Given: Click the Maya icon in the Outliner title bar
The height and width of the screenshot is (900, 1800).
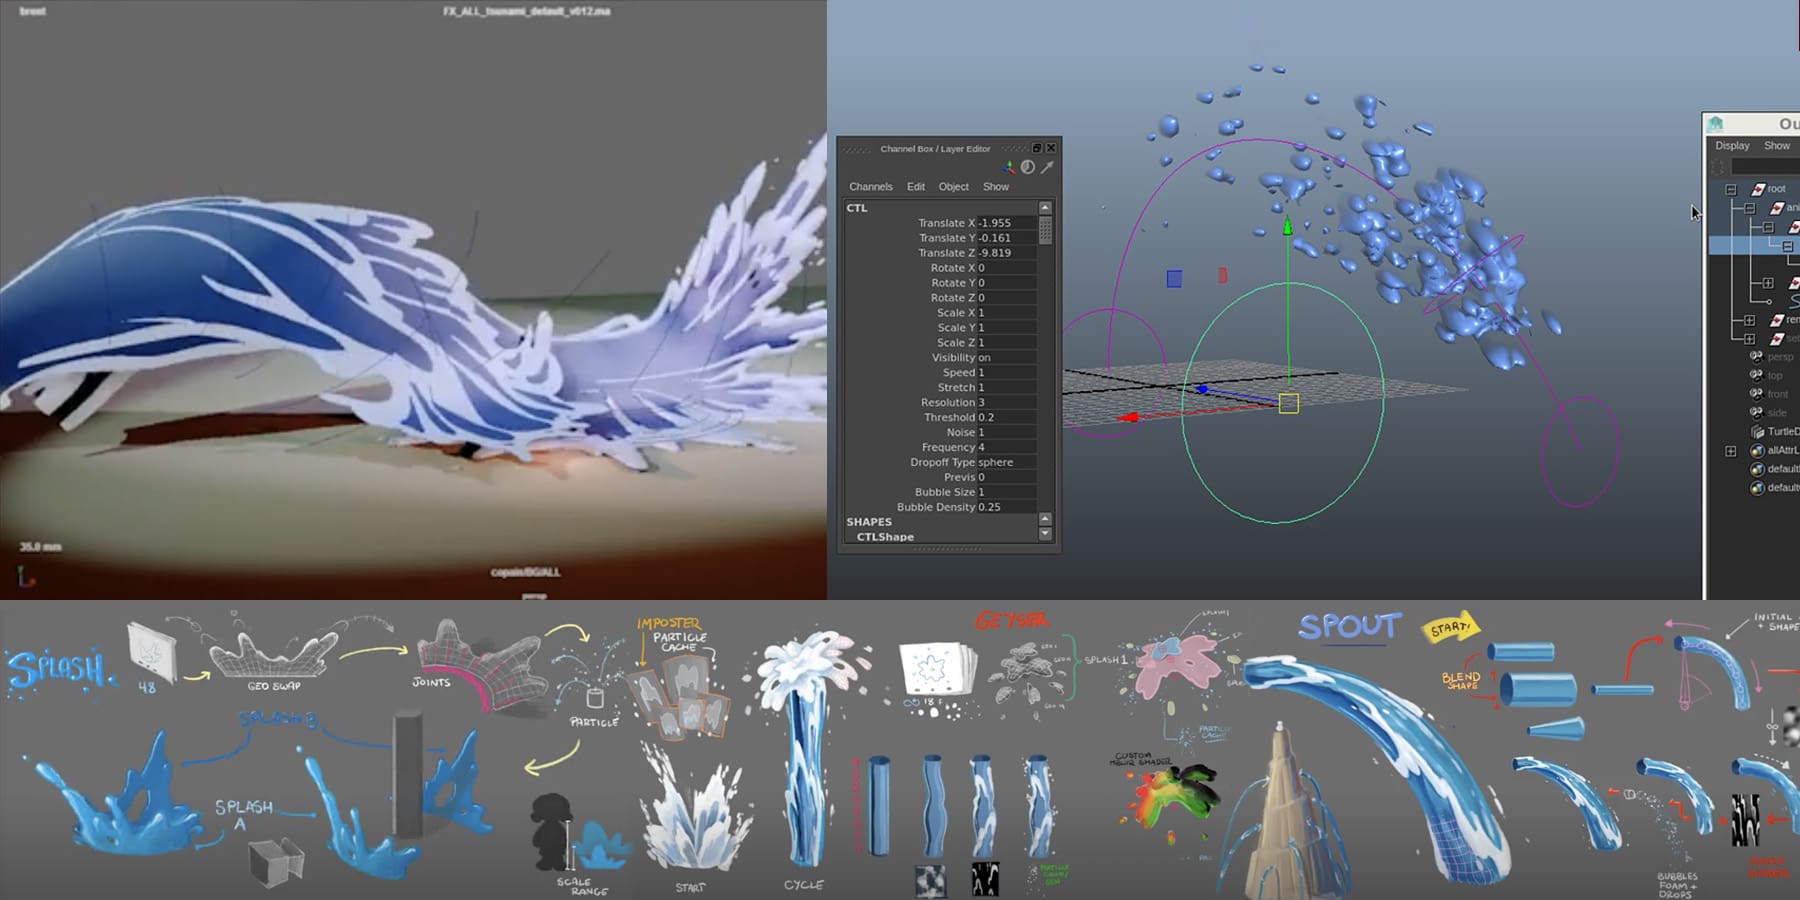Looking at the screenshot, I should coord(1716,124).
